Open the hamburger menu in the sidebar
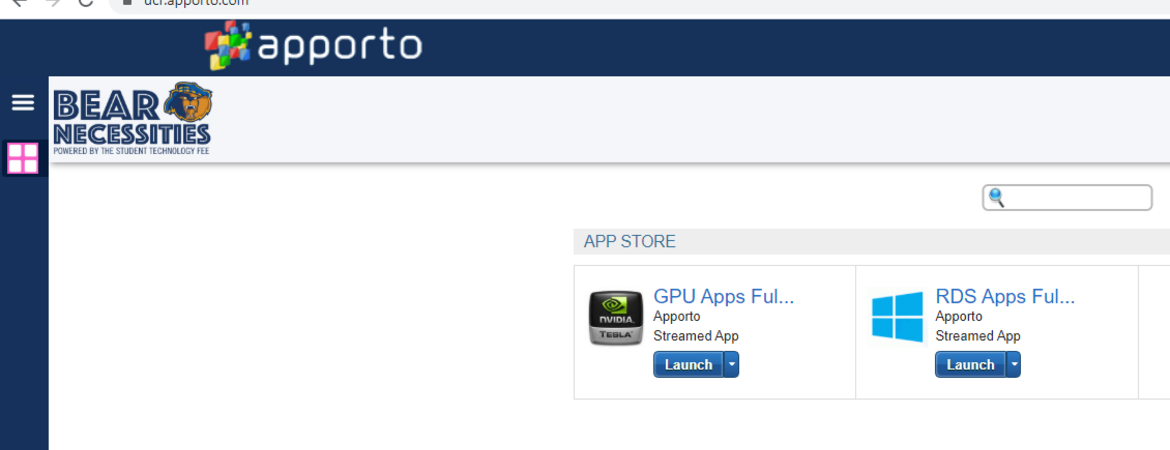Viewport: 1170px width, 450px height. coord(23,103)
